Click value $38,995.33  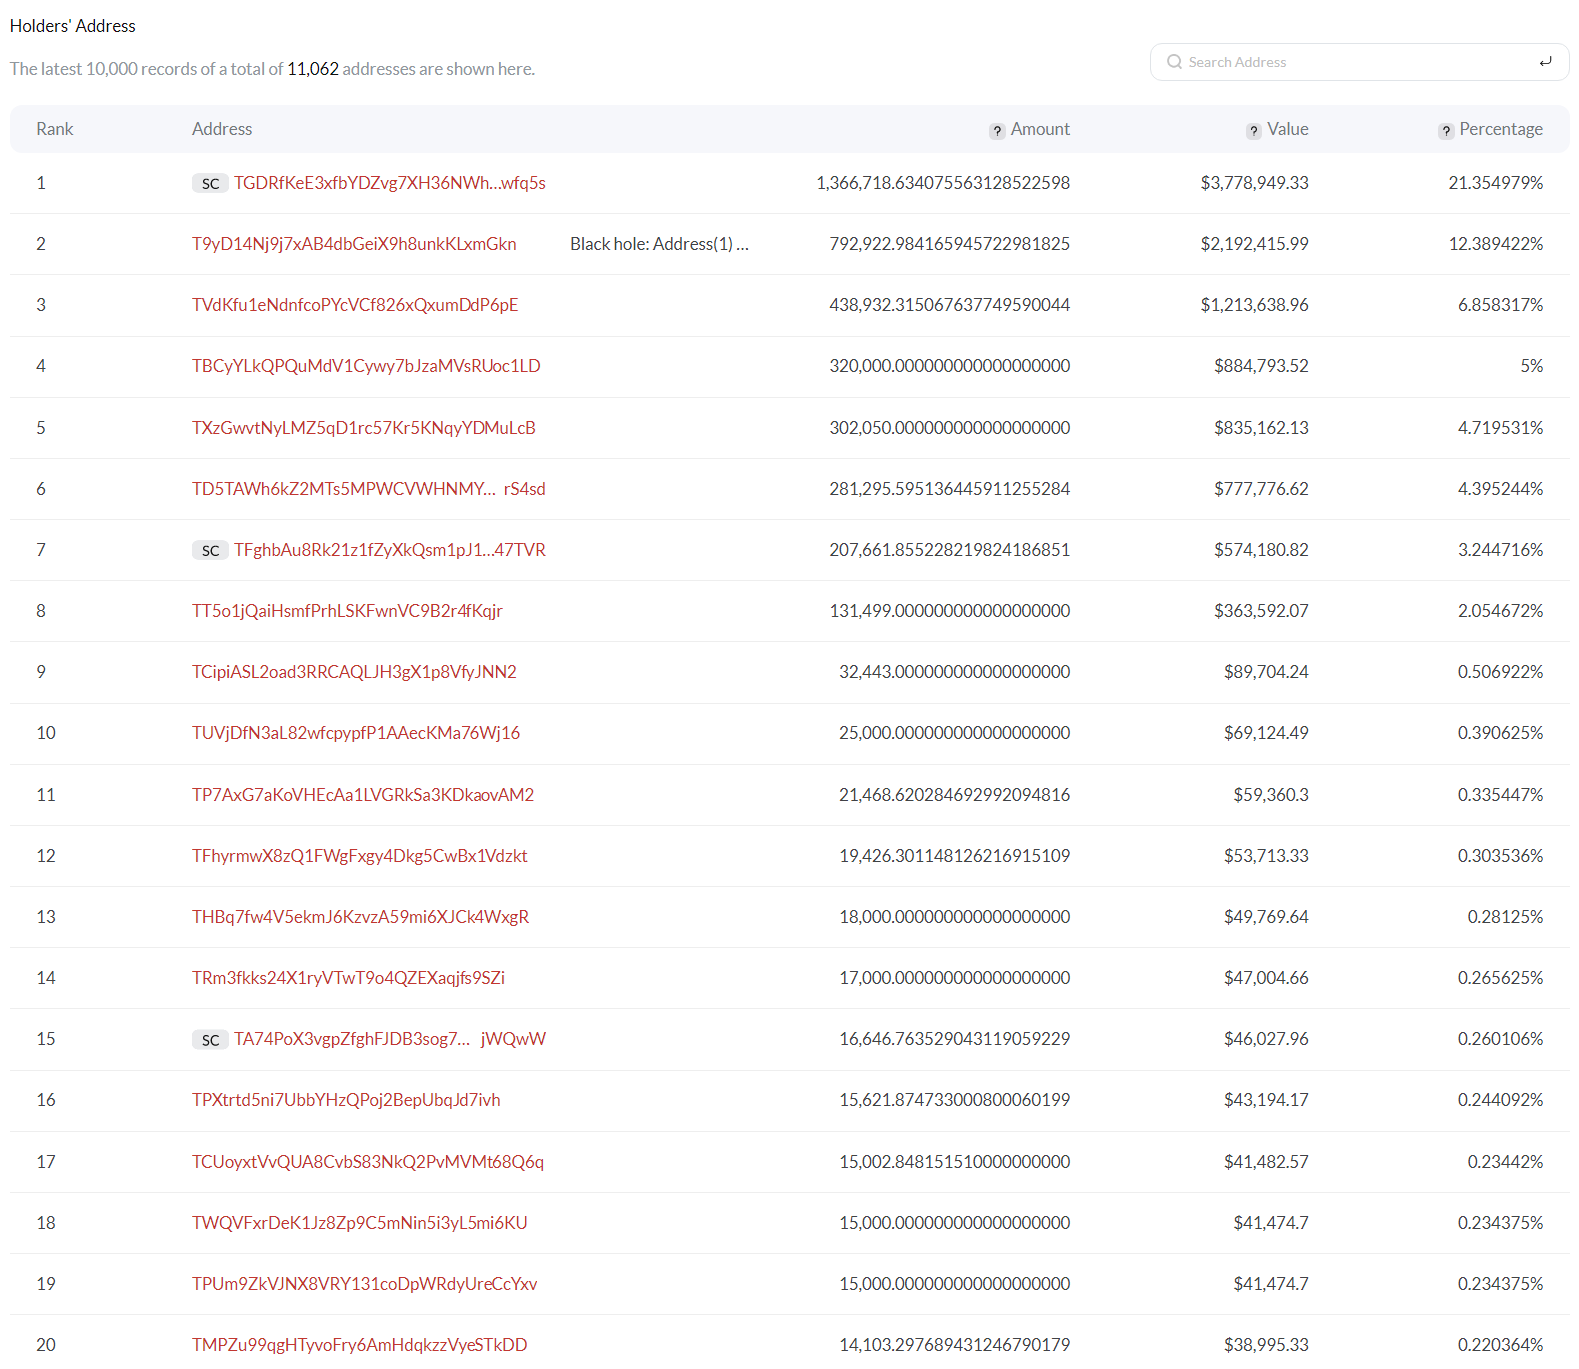(x=1266, y=1345)
